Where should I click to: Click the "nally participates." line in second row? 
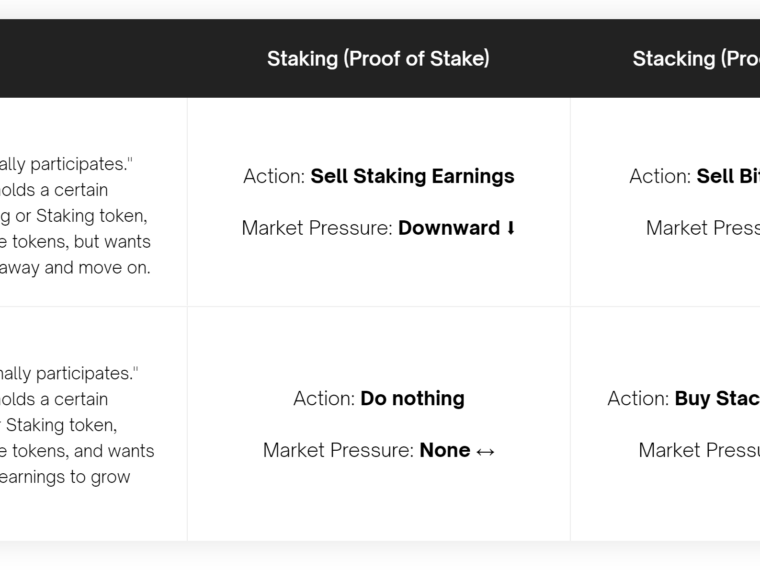[69, 373]
